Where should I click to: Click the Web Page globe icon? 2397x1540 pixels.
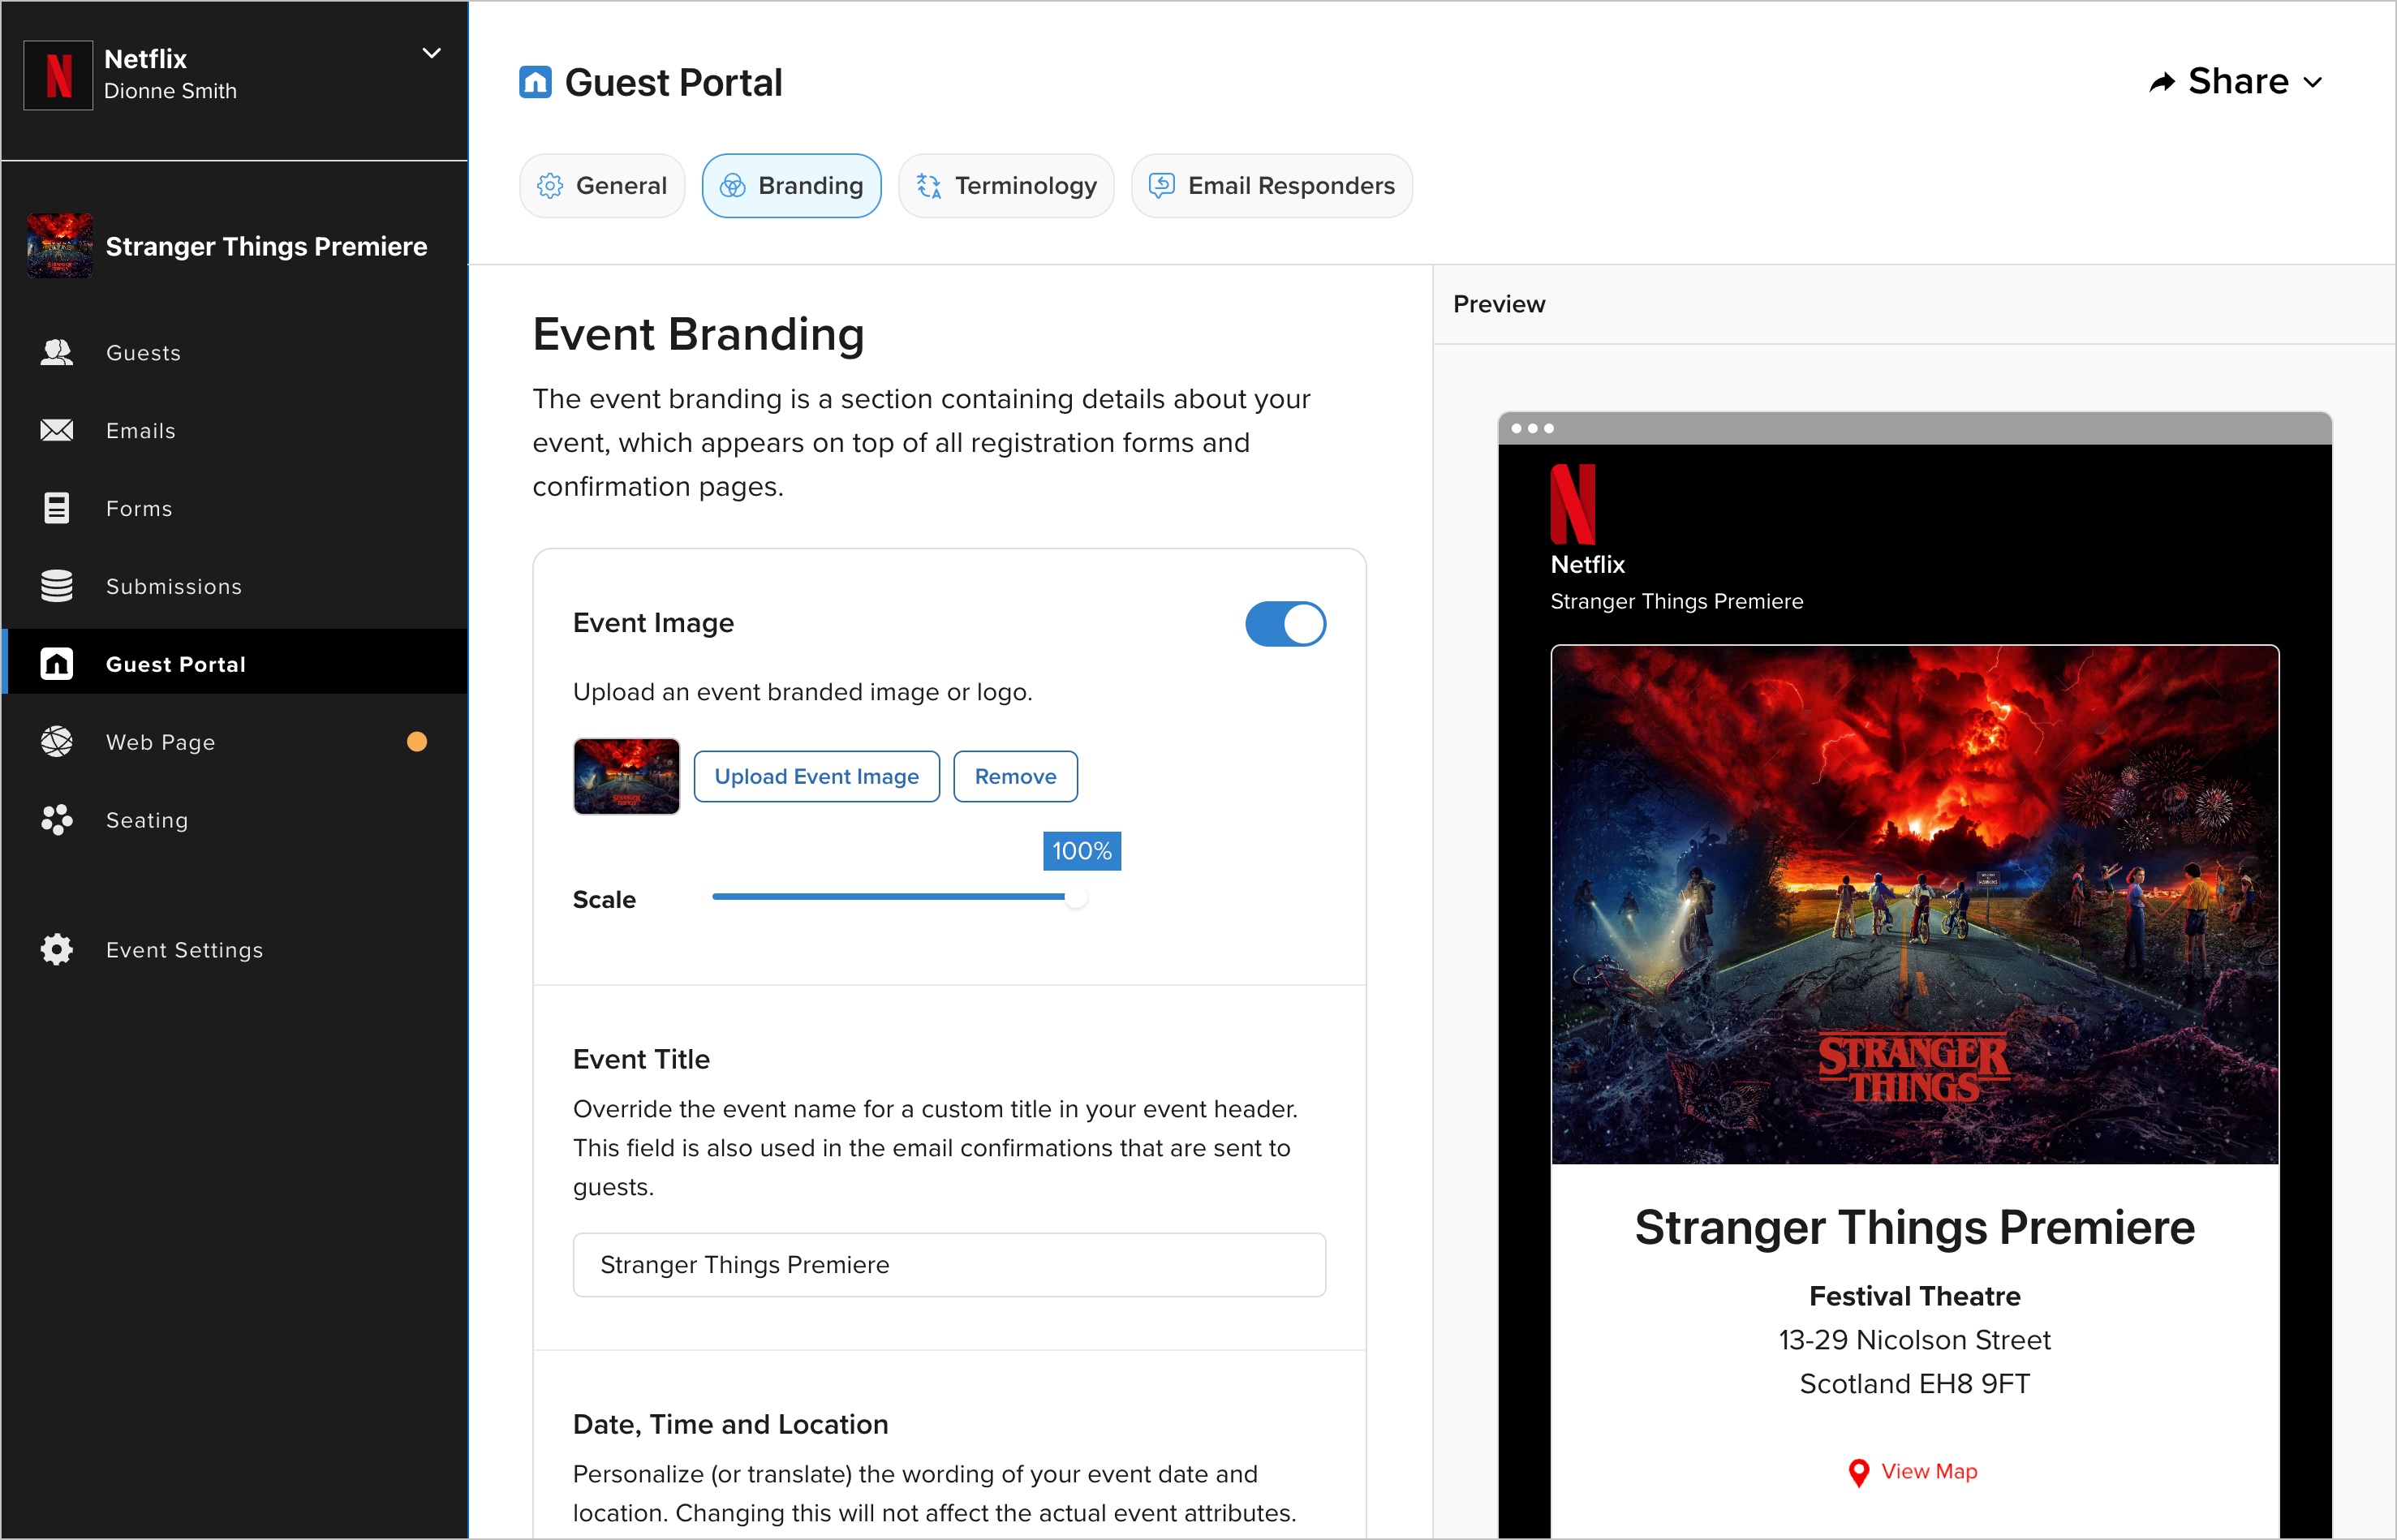pyautogui.click(x=57, y=742)
